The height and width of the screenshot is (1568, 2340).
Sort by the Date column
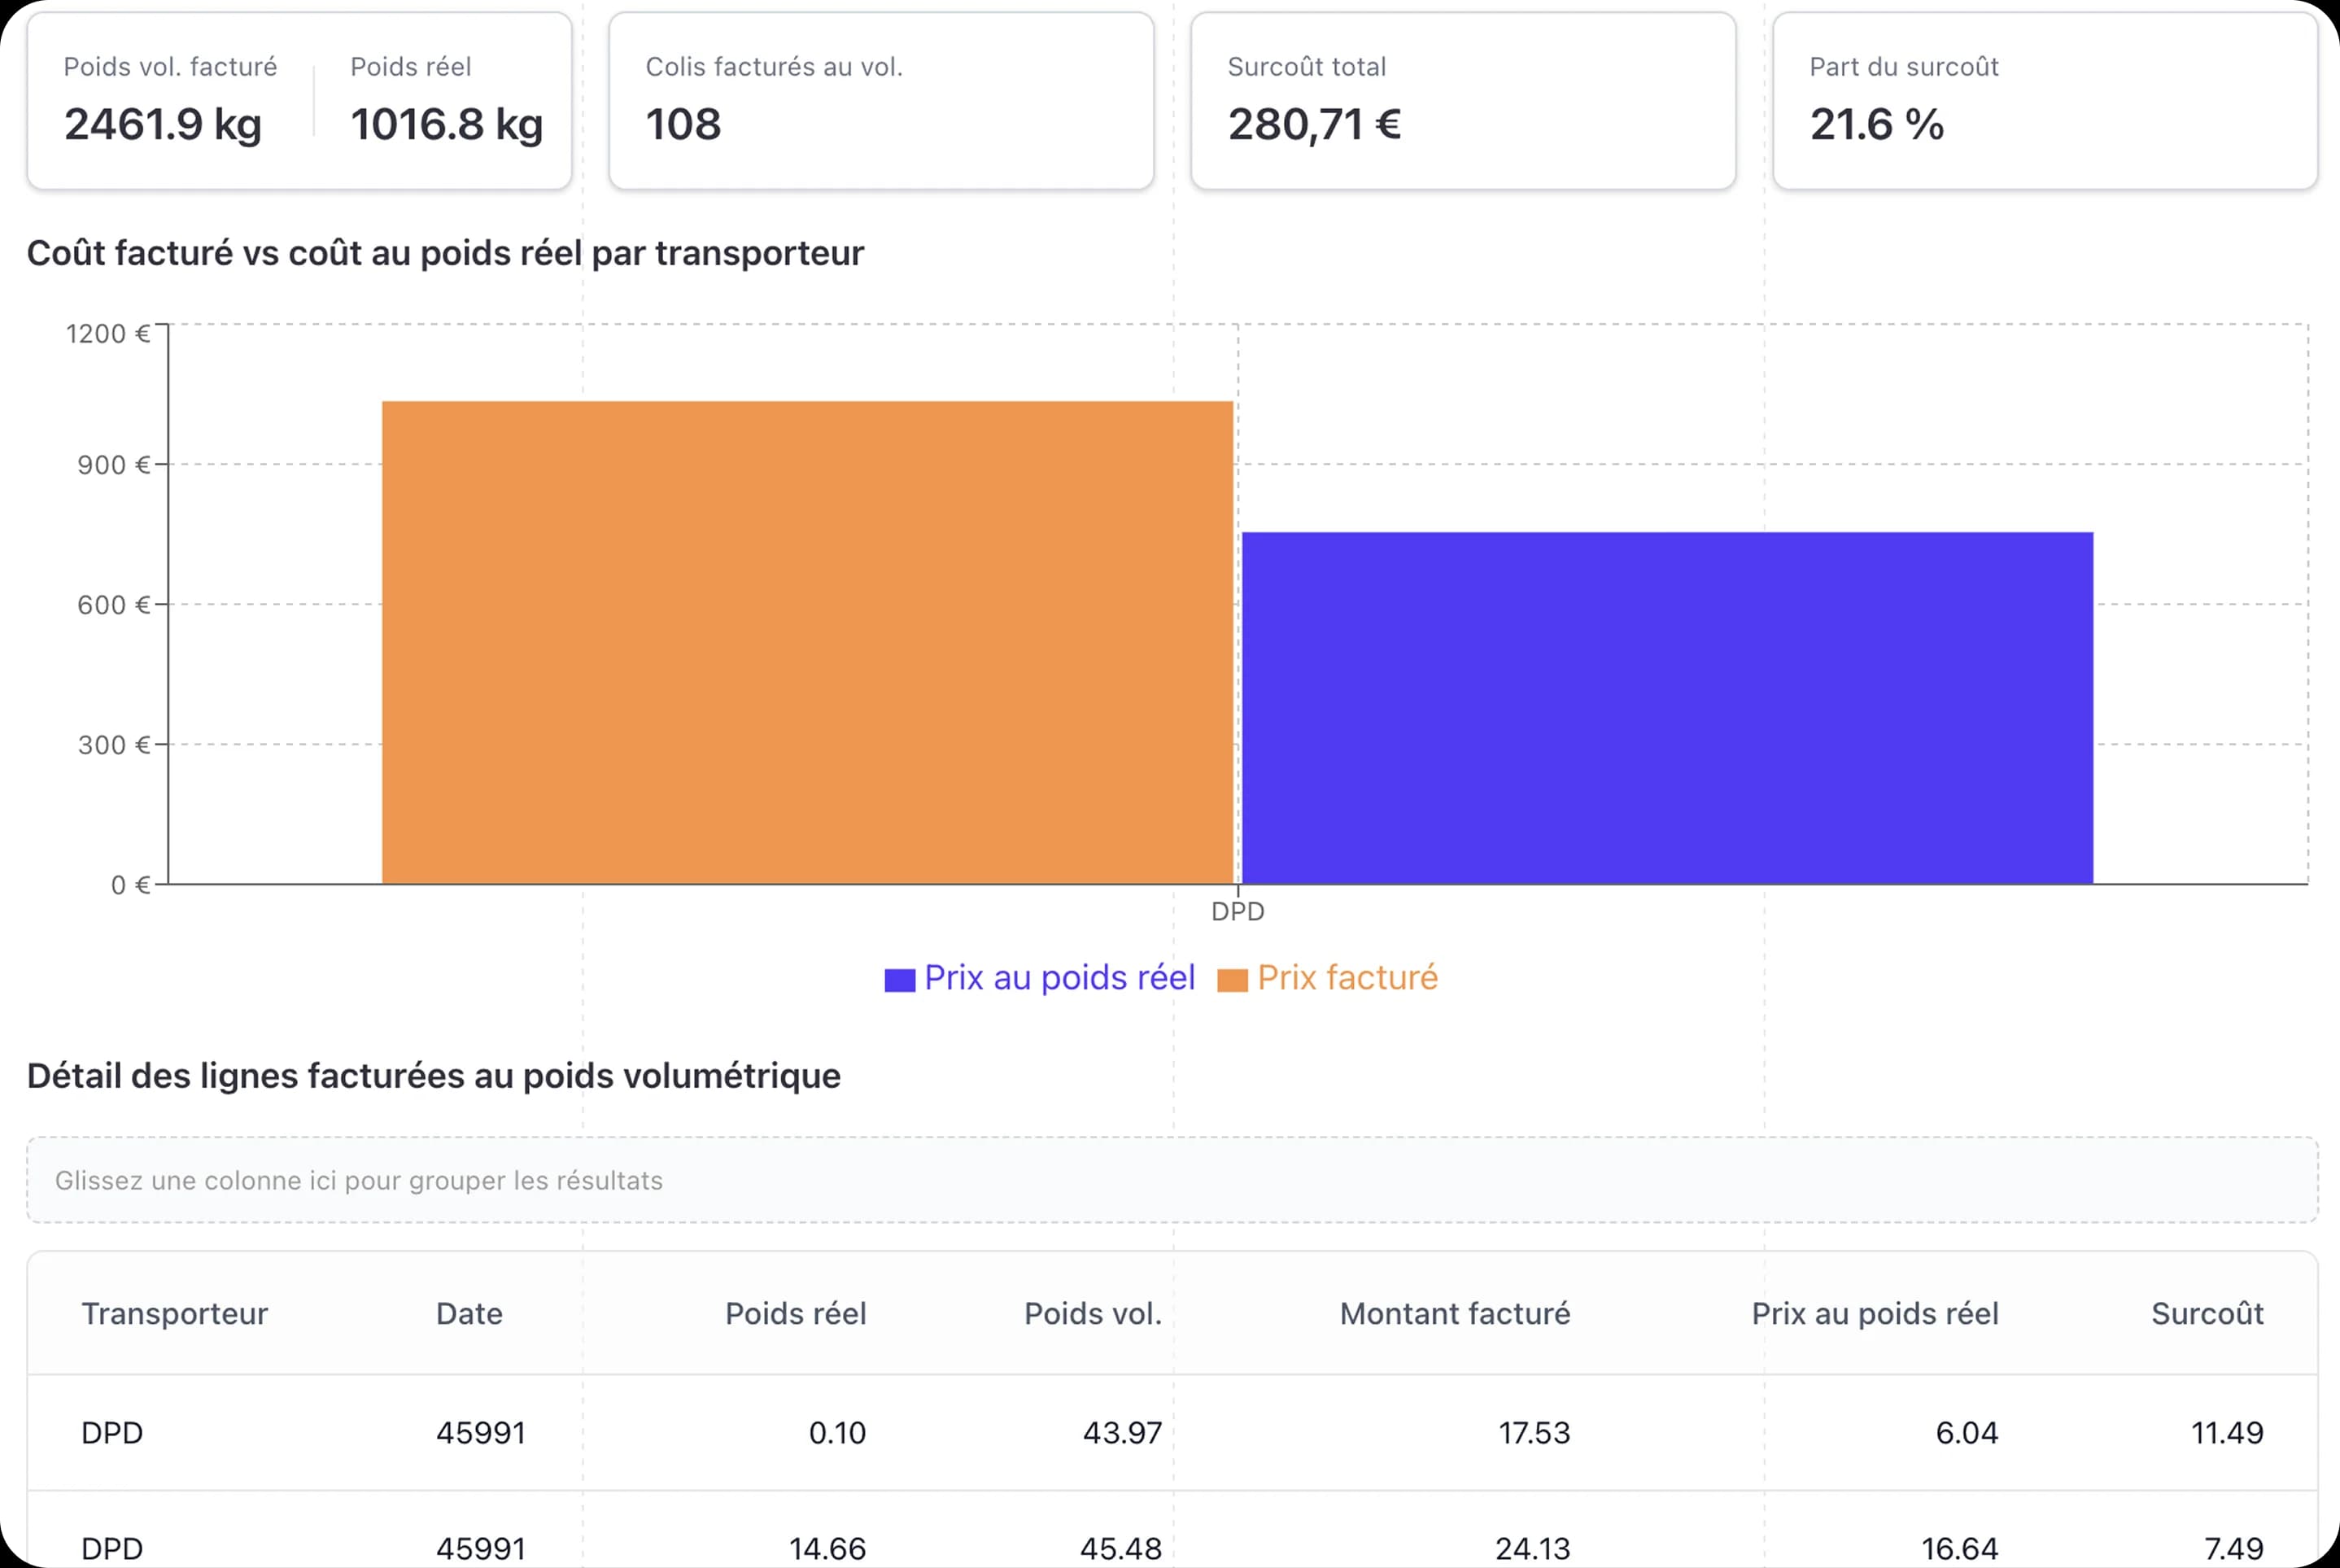tap(469, 1314)
